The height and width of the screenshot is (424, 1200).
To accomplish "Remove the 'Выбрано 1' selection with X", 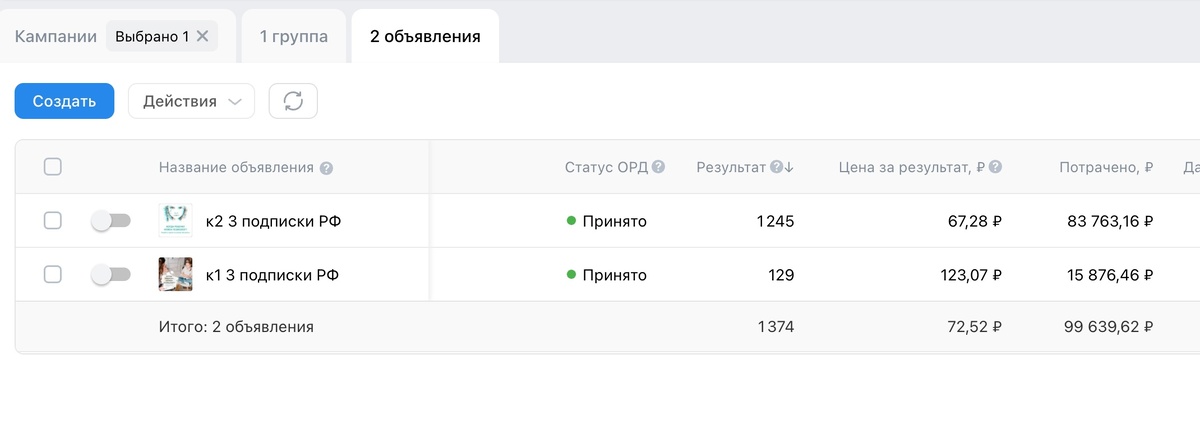I will tap(202, 37).
